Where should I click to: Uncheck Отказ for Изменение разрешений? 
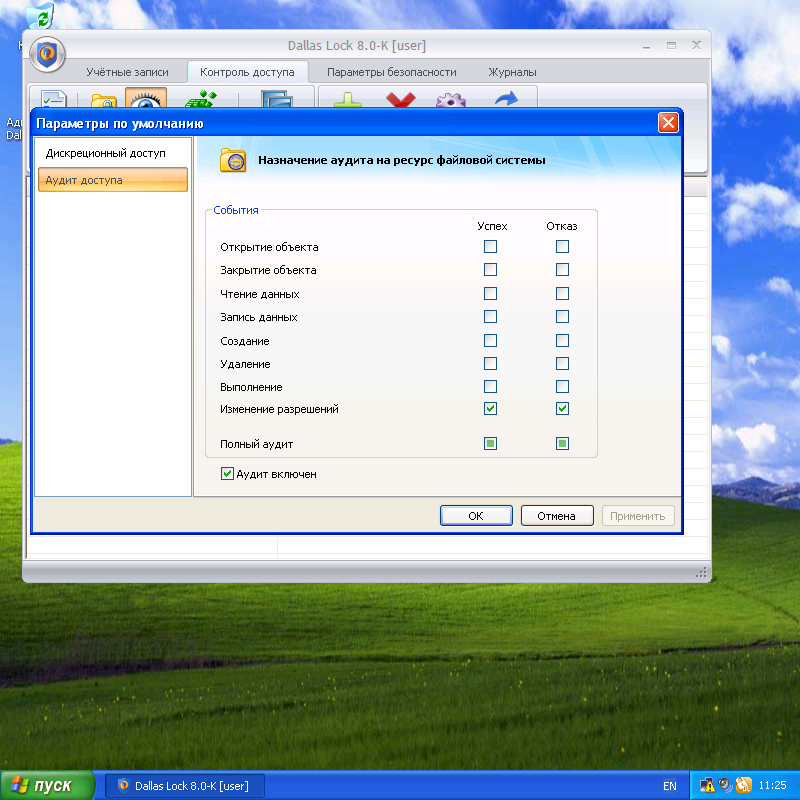pyautogui.click(x=562, y=409)
